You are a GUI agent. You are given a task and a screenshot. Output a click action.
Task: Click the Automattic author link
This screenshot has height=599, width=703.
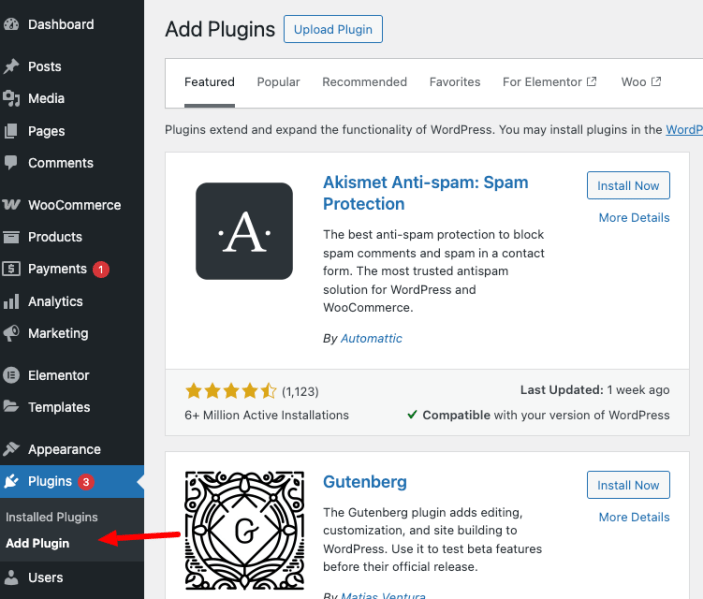coord(371,339)
